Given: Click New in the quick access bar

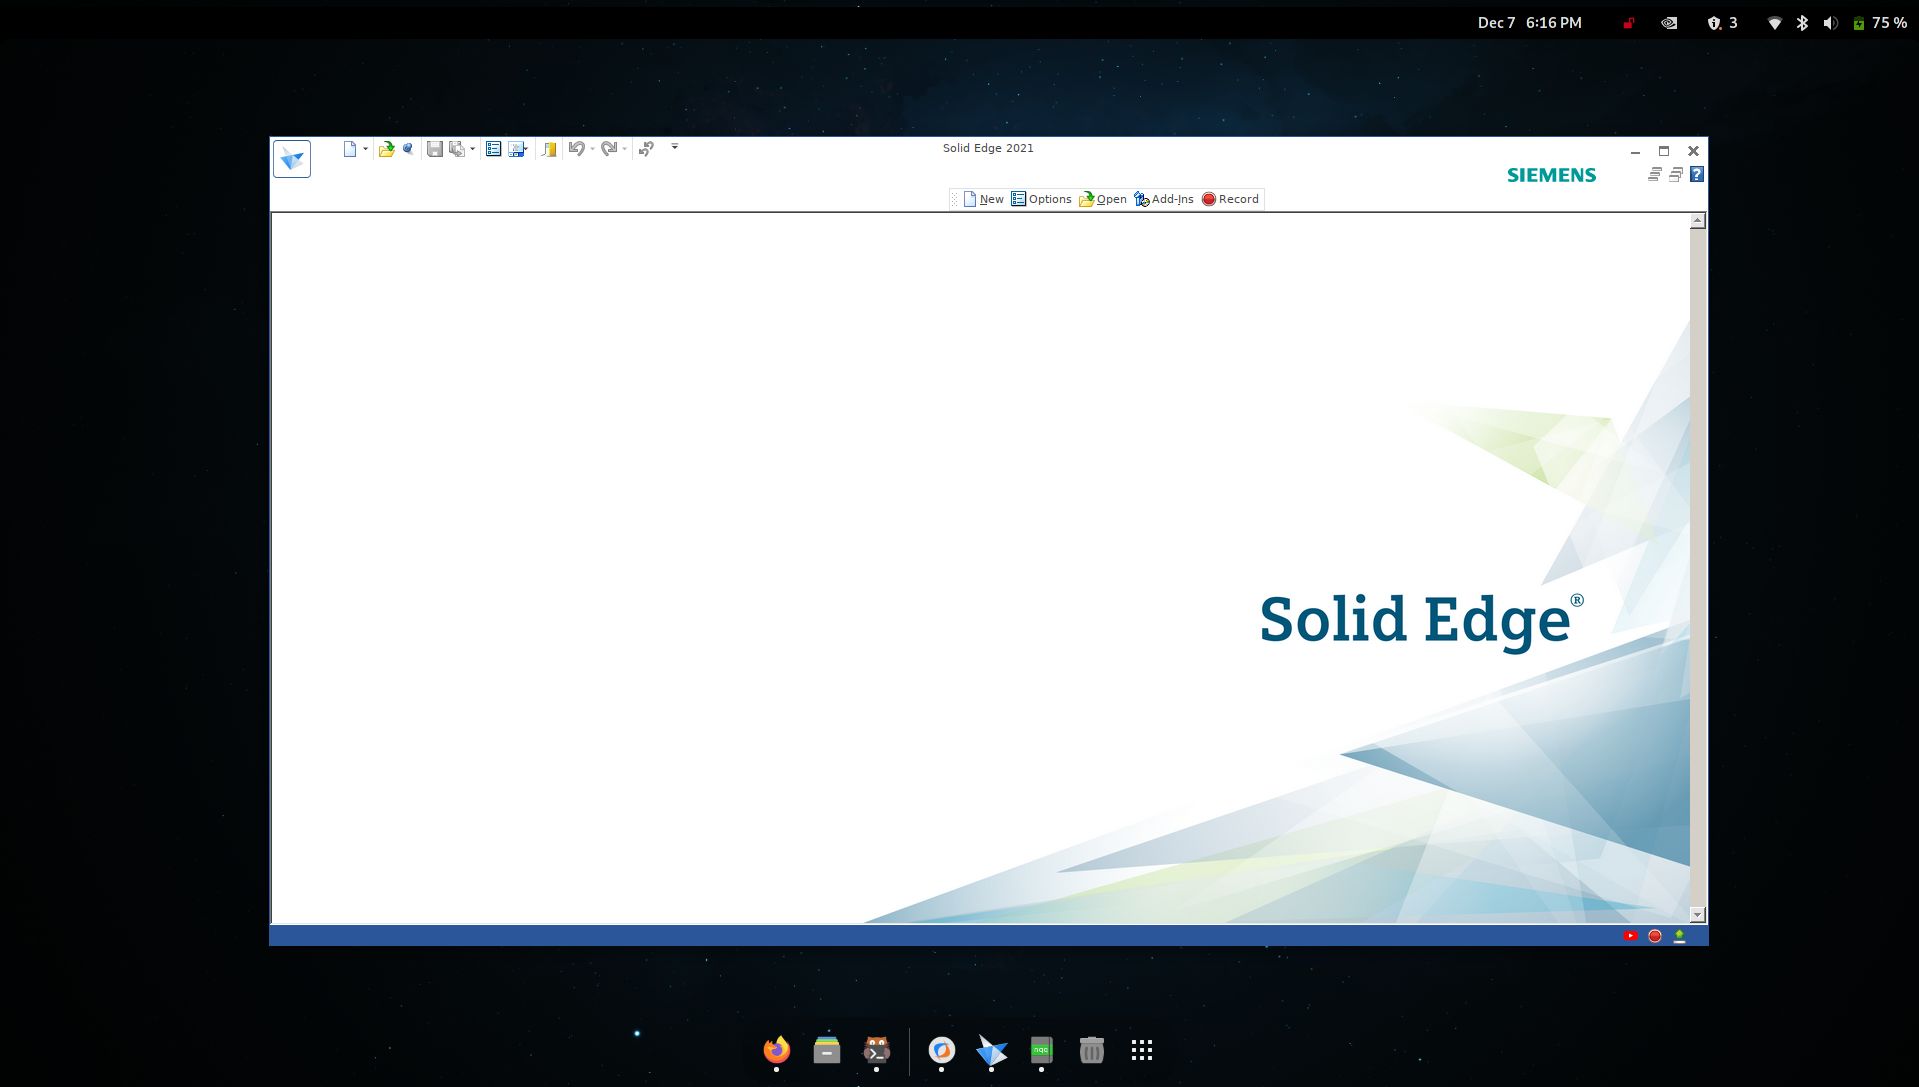Looking at the screenshot, I should [x=984, y=199].
